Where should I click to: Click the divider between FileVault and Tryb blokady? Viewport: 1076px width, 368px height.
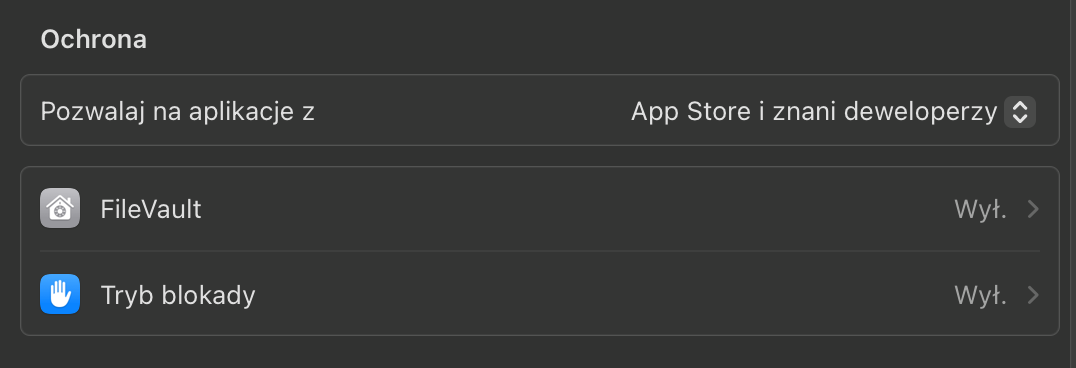tap(540, 251)
